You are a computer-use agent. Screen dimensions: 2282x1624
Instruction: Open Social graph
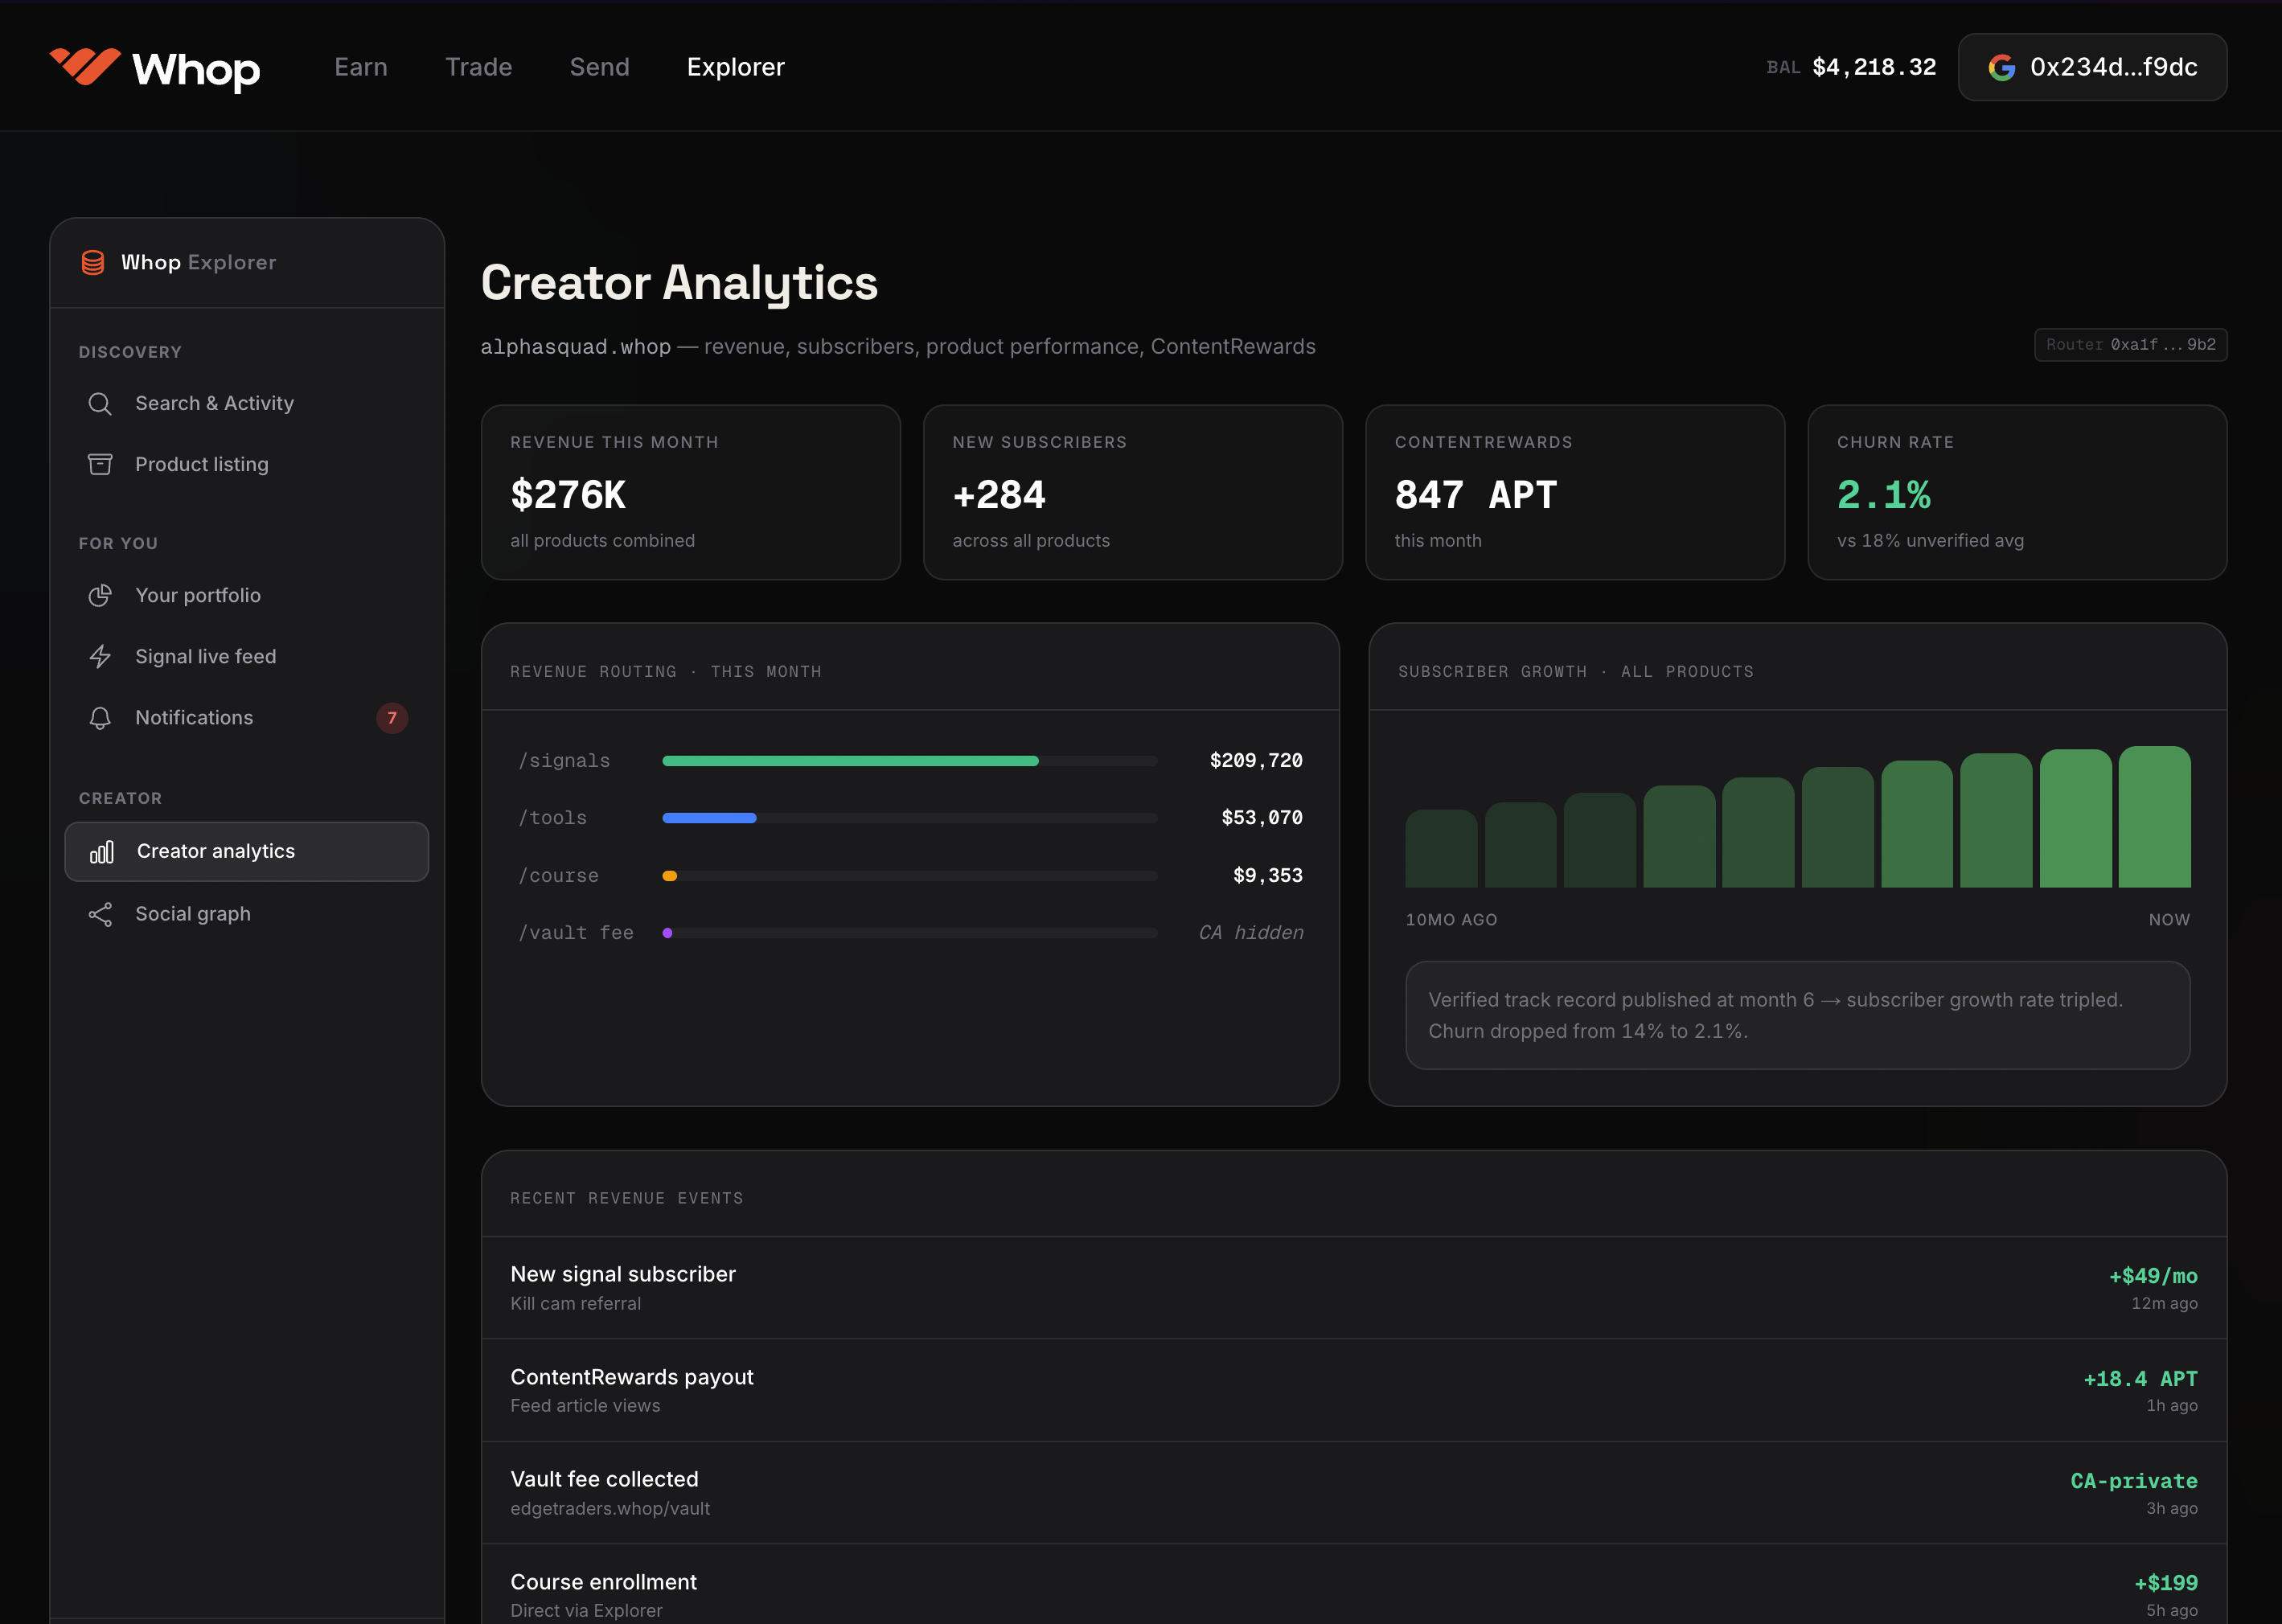[247, 914]
